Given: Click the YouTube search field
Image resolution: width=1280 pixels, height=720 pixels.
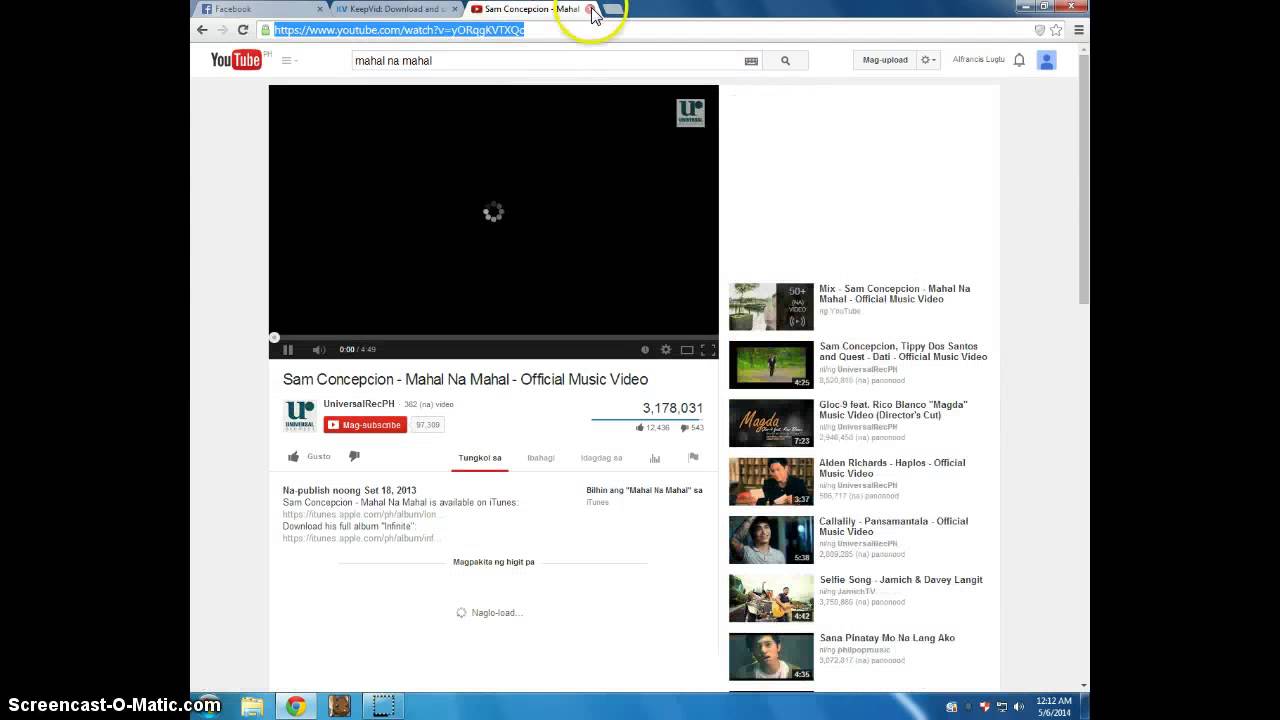Looking at the screenshot, I should tap(546, 60).
